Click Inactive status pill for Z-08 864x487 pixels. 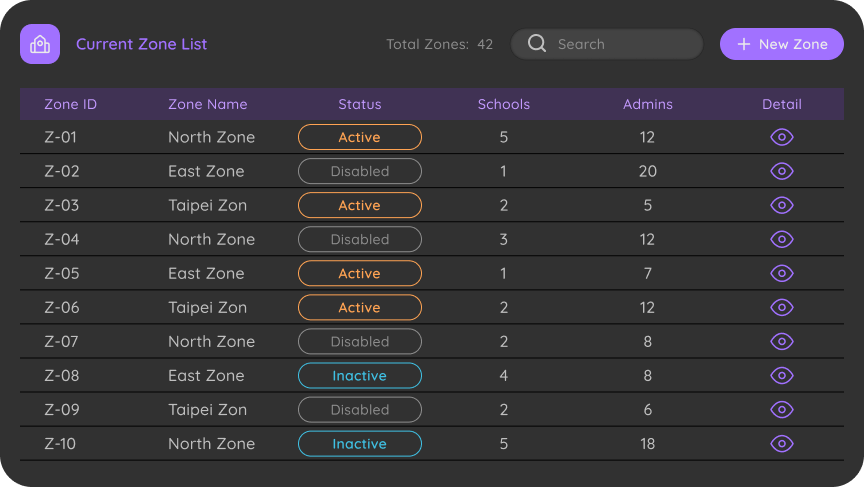pos(360,376)
